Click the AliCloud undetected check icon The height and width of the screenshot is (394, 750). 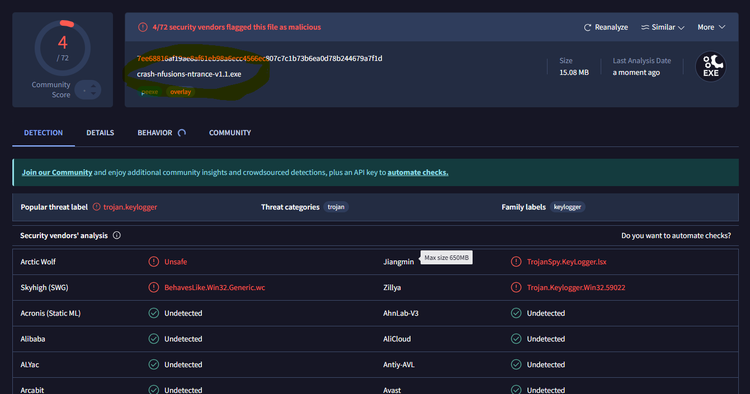516,339
